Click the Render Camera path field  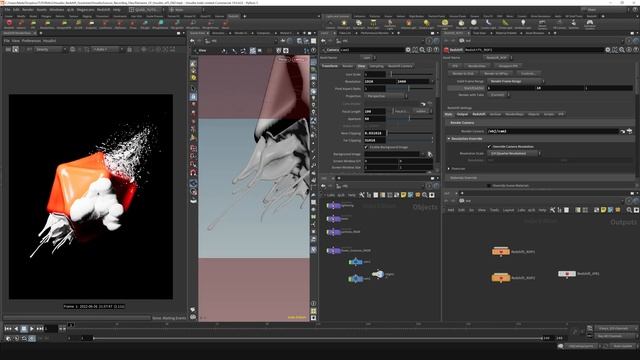click(552, 131)
